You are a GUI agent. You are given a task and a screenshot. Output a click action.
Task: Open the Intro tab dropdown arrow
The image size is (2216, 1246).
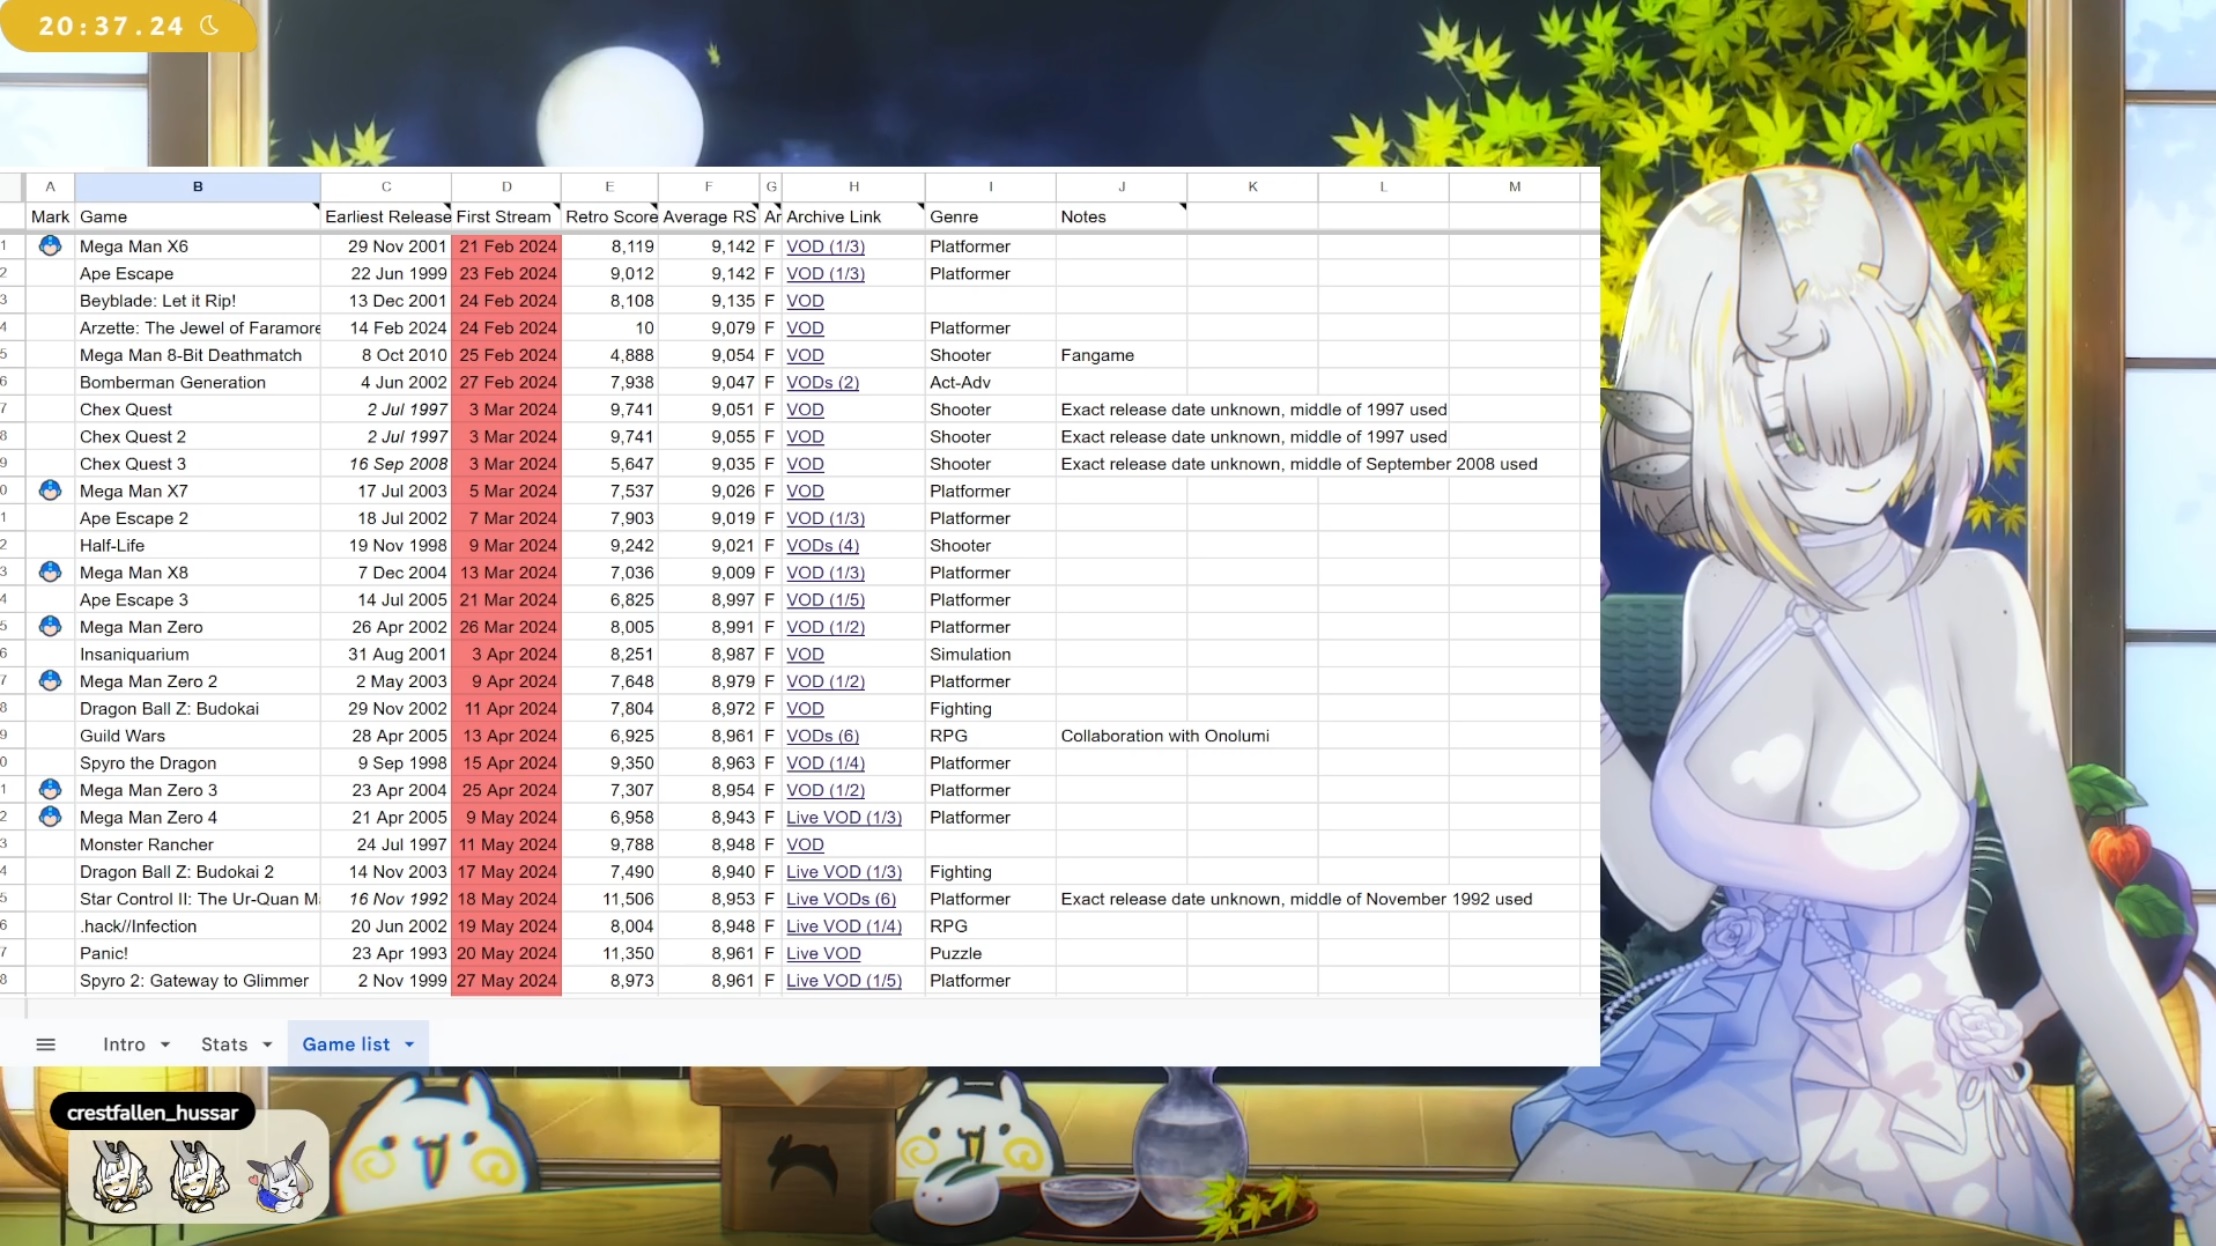(165, 1044)
